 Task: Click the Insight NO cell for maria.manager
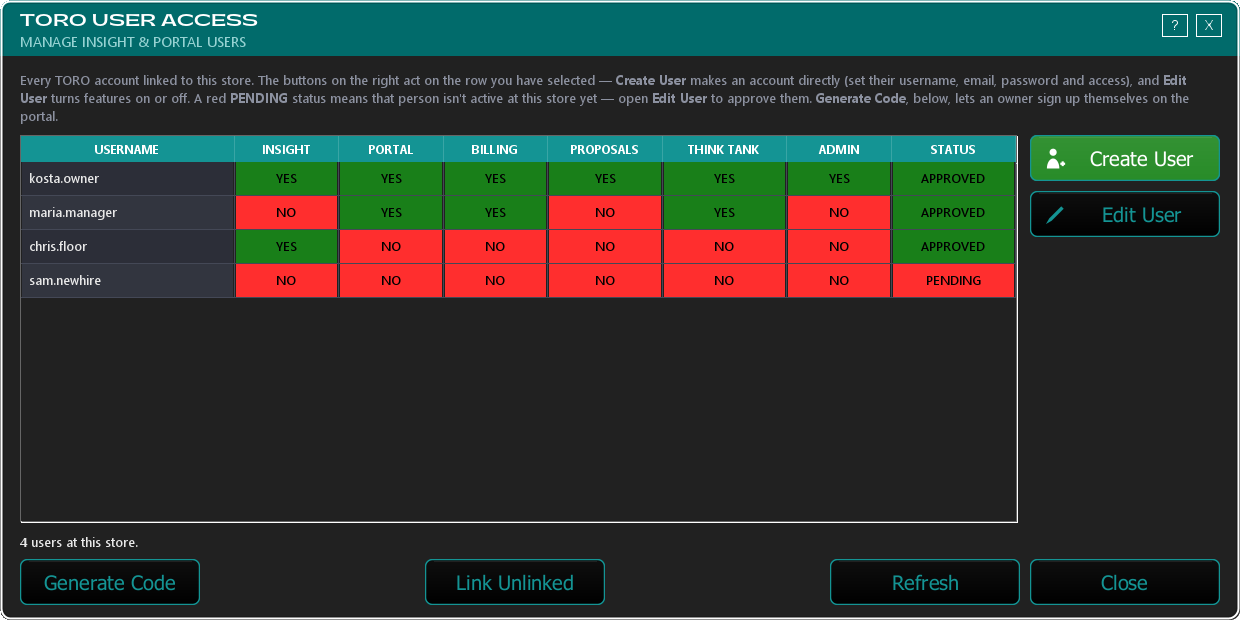click(286, 213)
